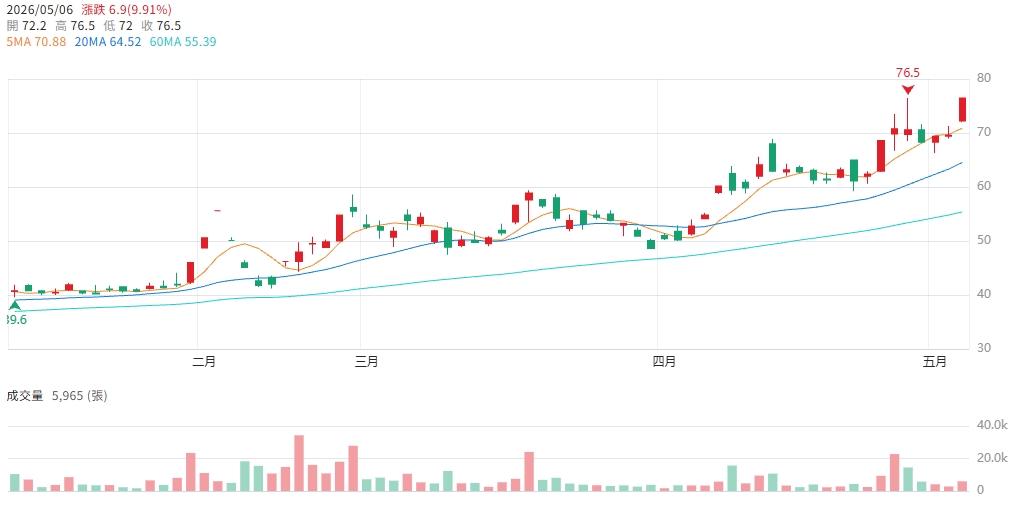This screenshot has width=1017, height=508.
Task: Click the 2026/05/06 date label
Action: 38,10
